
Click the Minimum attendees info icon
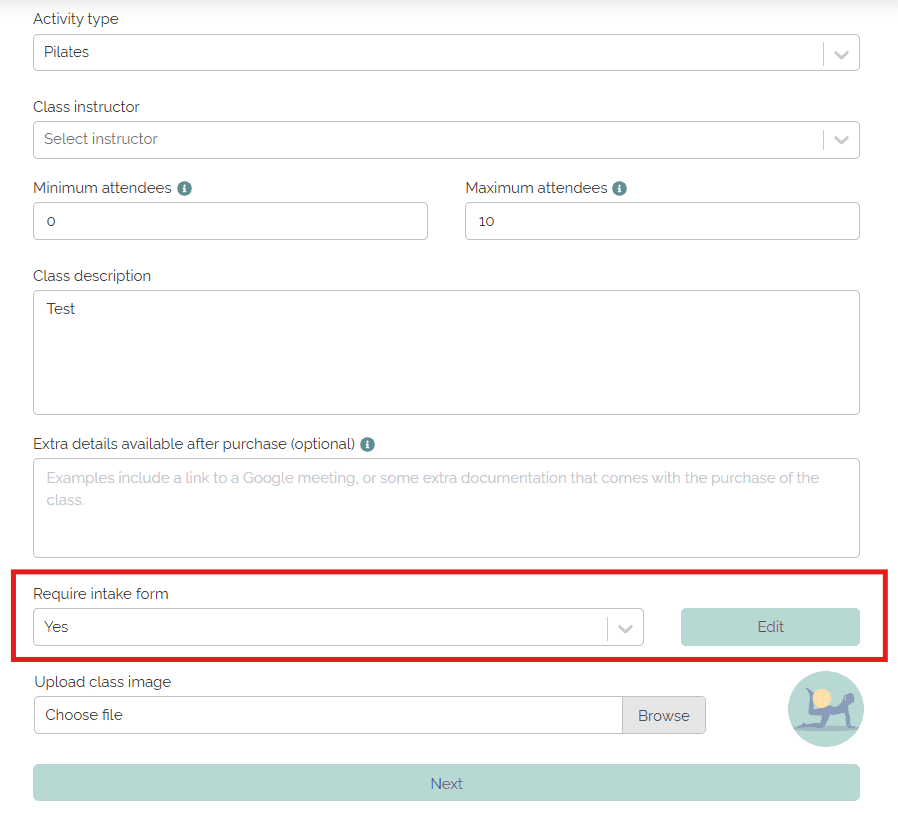point(185,188)
